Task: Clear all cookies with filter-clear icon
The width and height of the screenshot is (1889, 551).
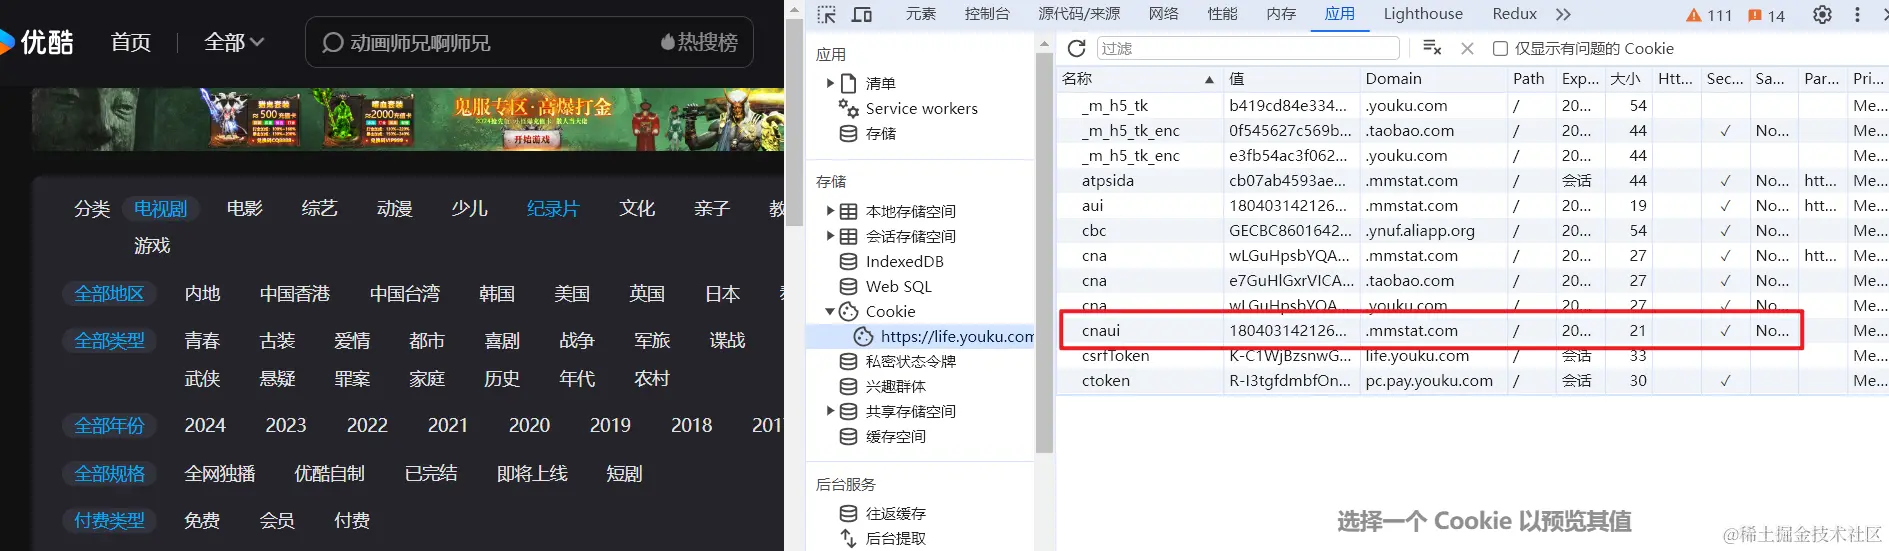Action: coord(1432,48)
